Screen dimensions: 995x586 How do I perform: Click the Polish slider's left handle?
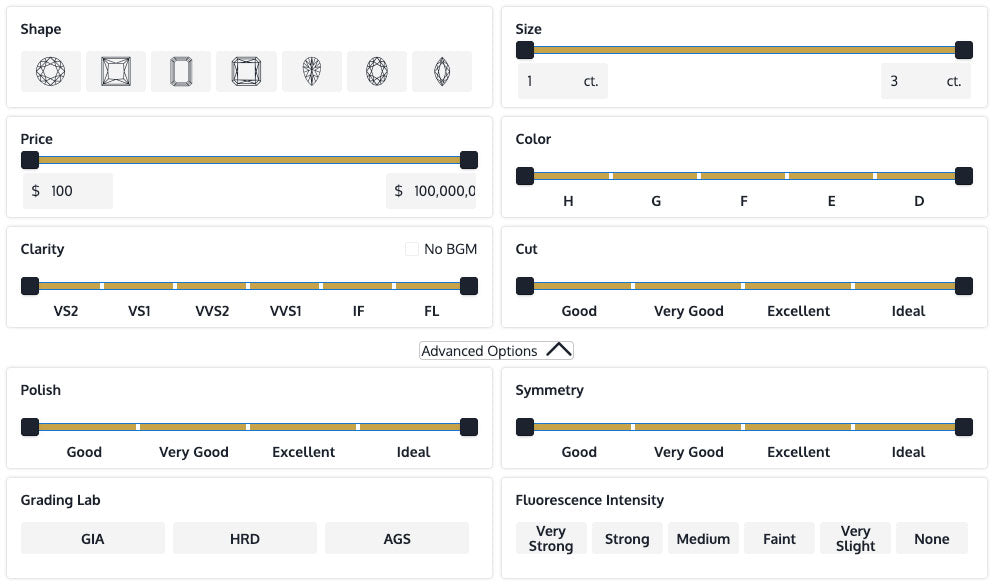tap(30, 428)
